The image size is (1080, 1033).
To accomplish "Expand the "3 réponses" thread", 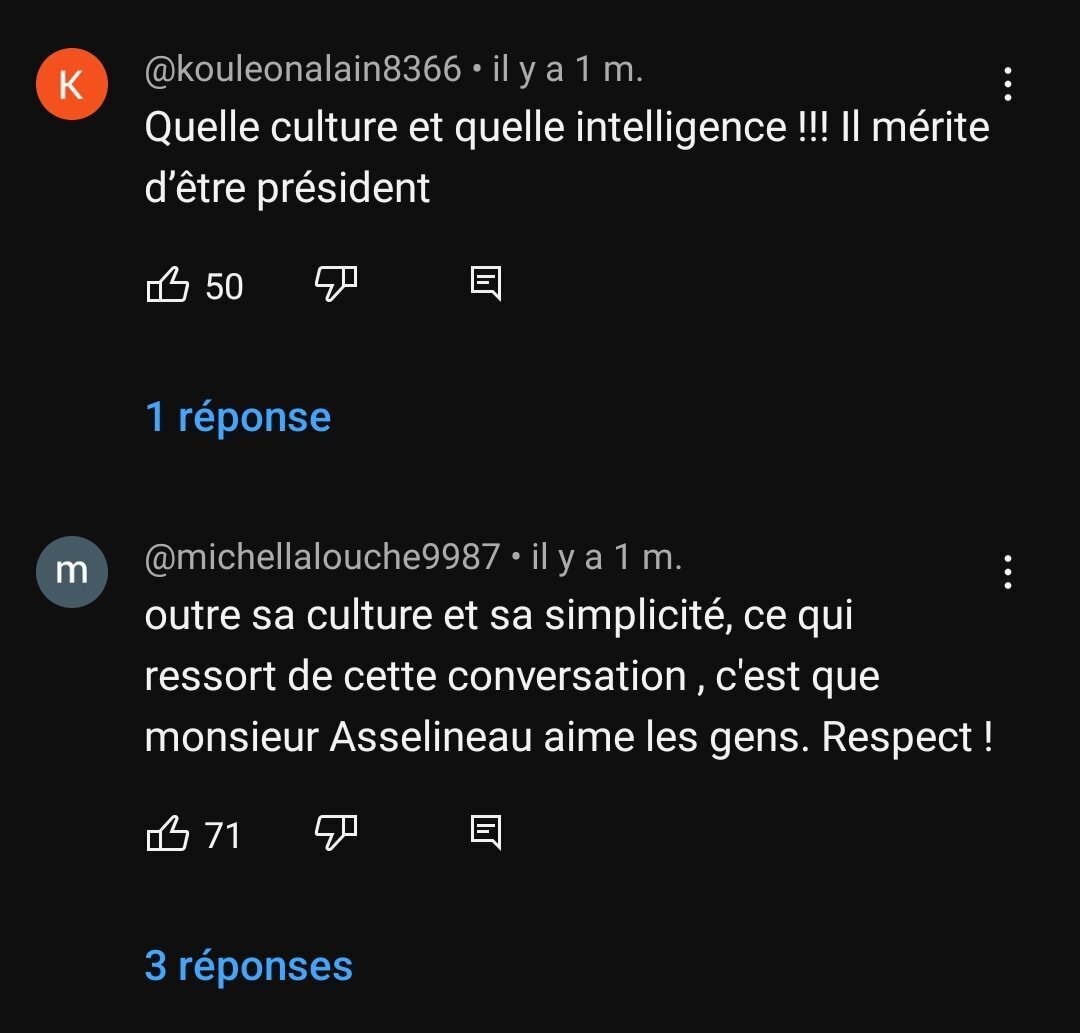I will click(249, 965).
